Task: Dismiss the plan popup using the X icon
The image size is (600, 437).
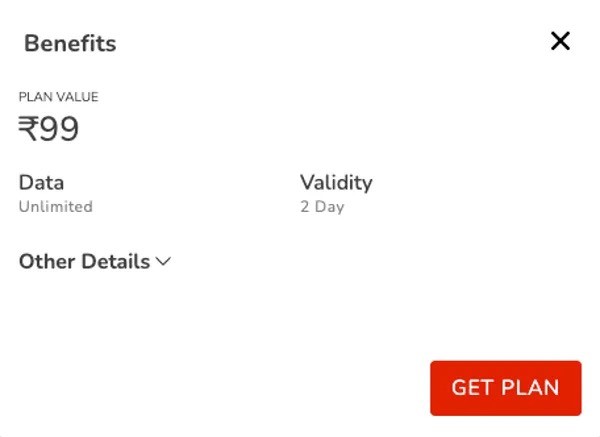Action: pos(560,41)
